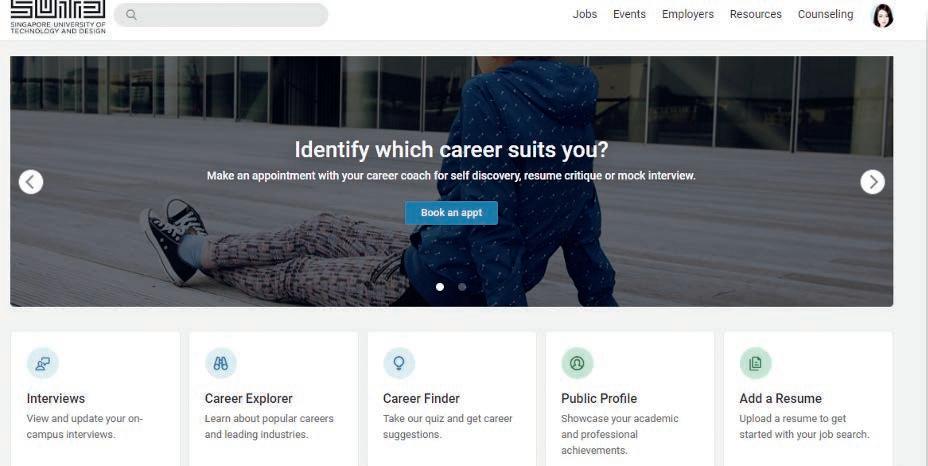The height and width of the screenshot is (466, 928).
Task: Open Career Explorer binoculars icon
Action: click(221, 364)
